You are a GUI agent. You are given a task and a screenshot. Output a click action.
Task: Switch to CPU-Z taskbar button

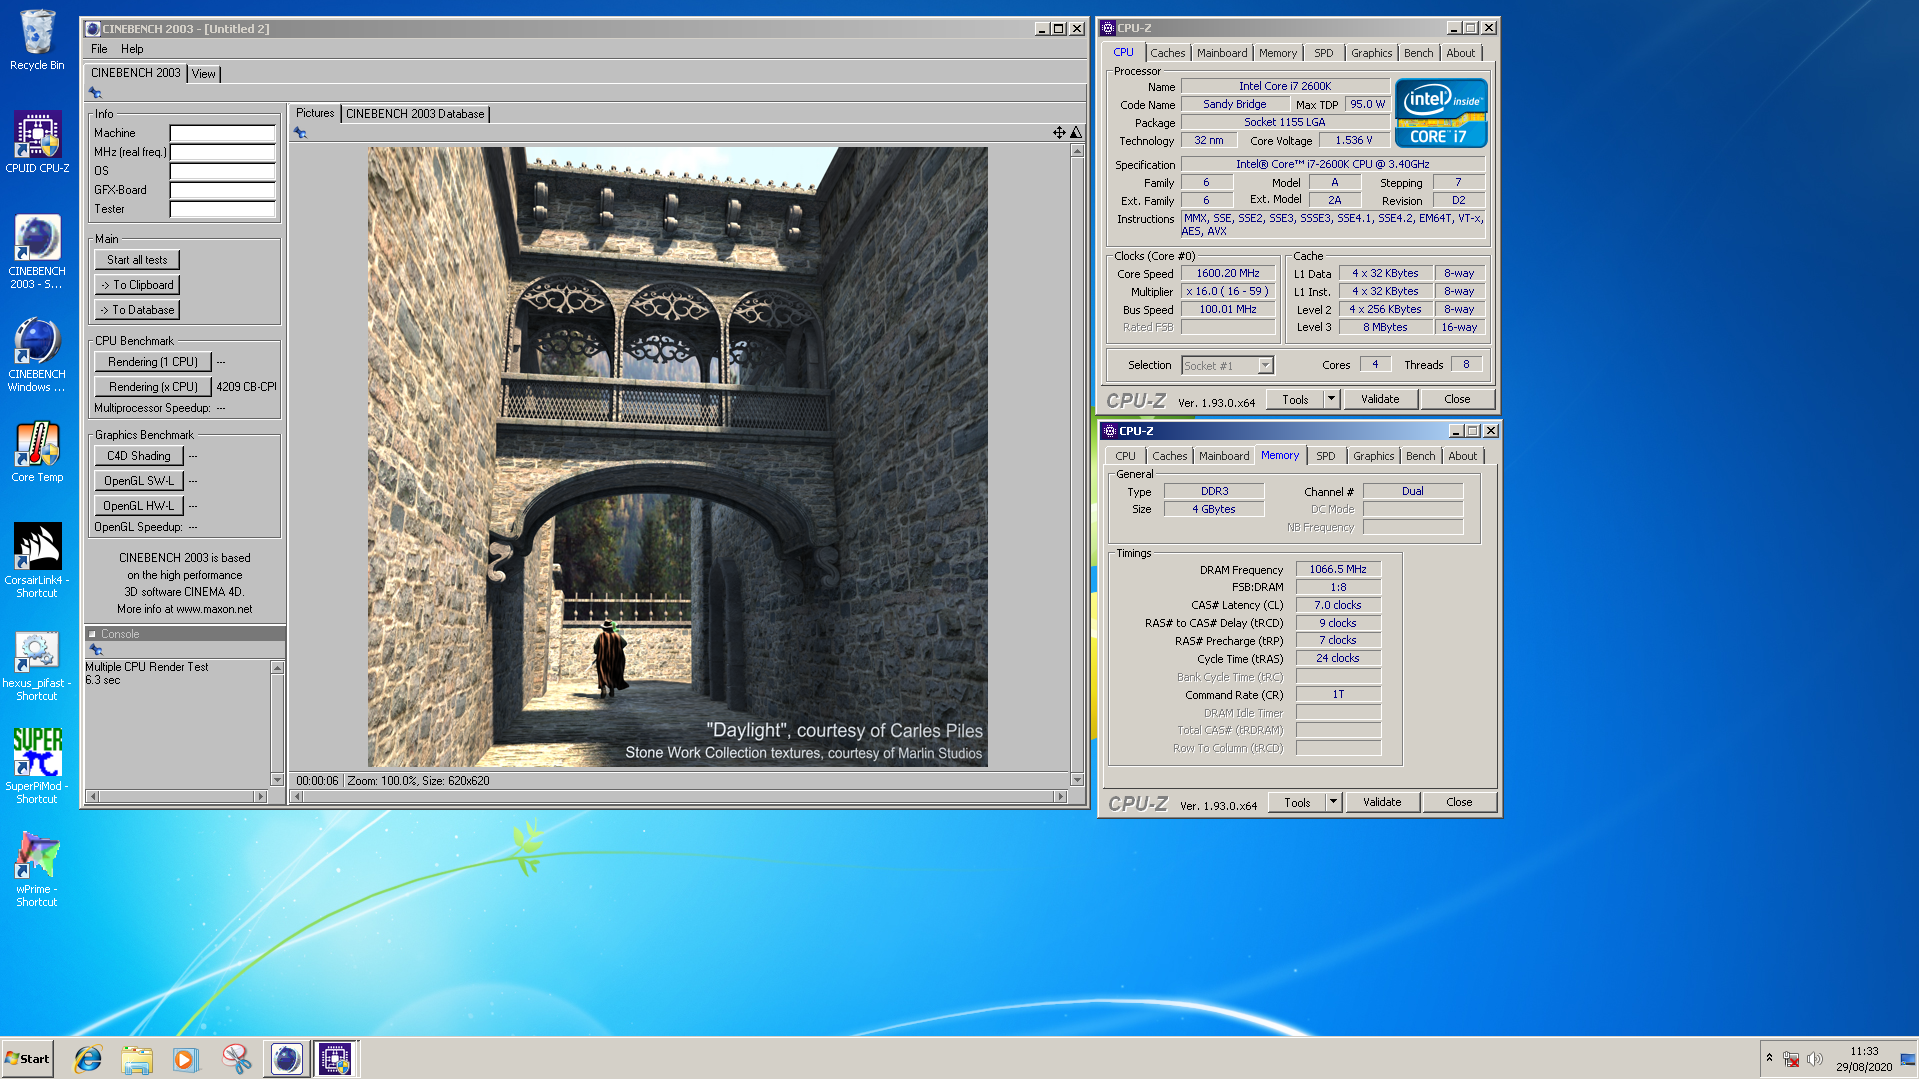[x=335, y=1059]
